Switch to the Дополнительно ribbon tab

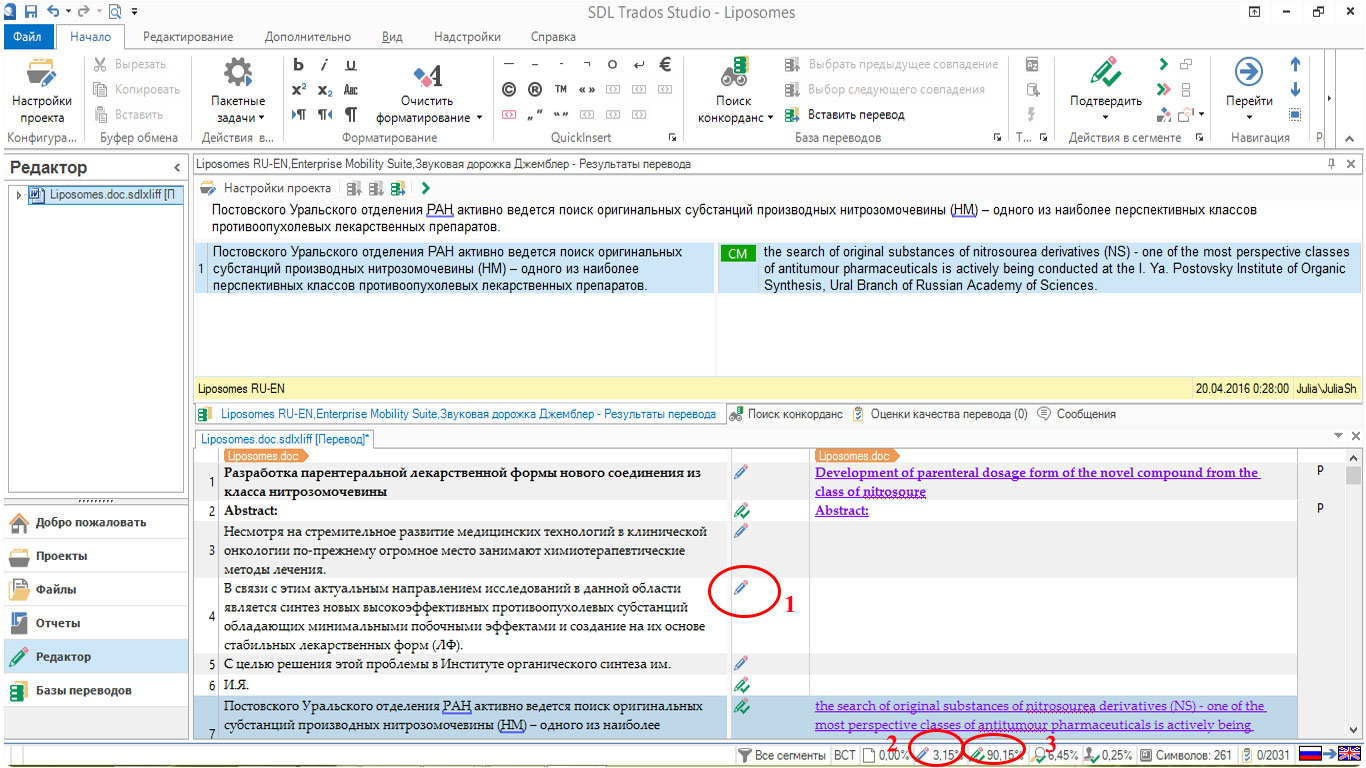coord(307,37)
